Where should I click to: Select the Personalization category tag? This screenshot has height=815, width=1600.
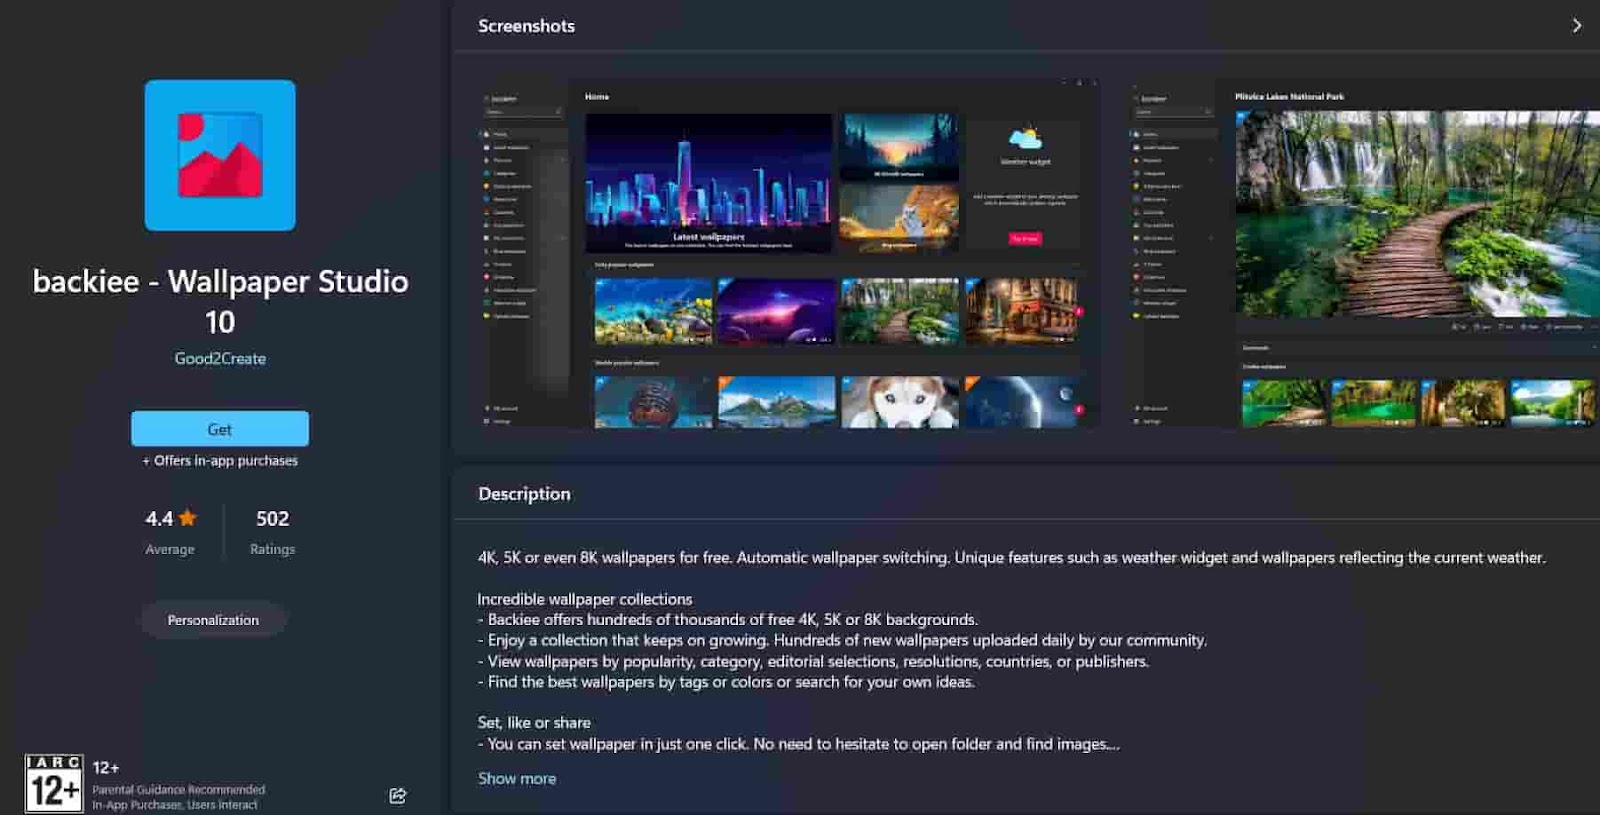click(213, 620)
